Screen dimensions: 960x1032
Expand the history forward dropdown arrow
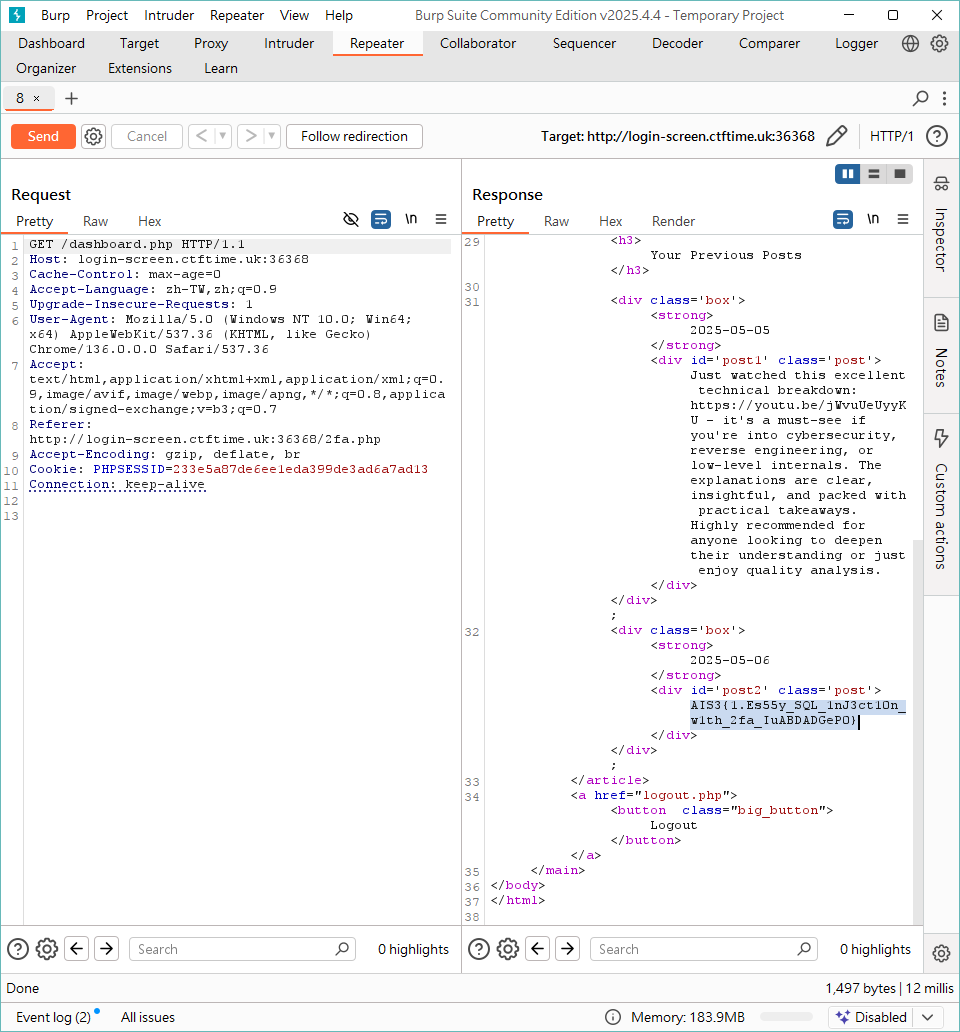point(272,136)
